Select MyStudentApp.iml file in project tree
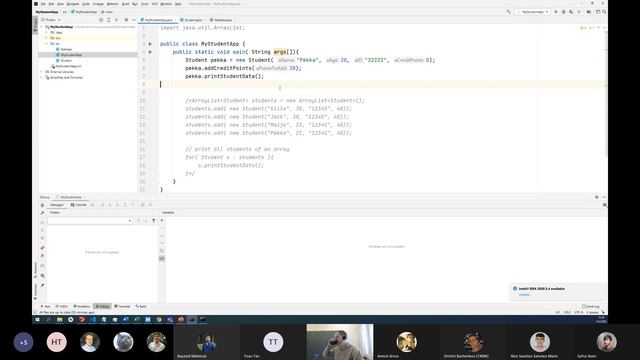 click(x=68, y=66)
